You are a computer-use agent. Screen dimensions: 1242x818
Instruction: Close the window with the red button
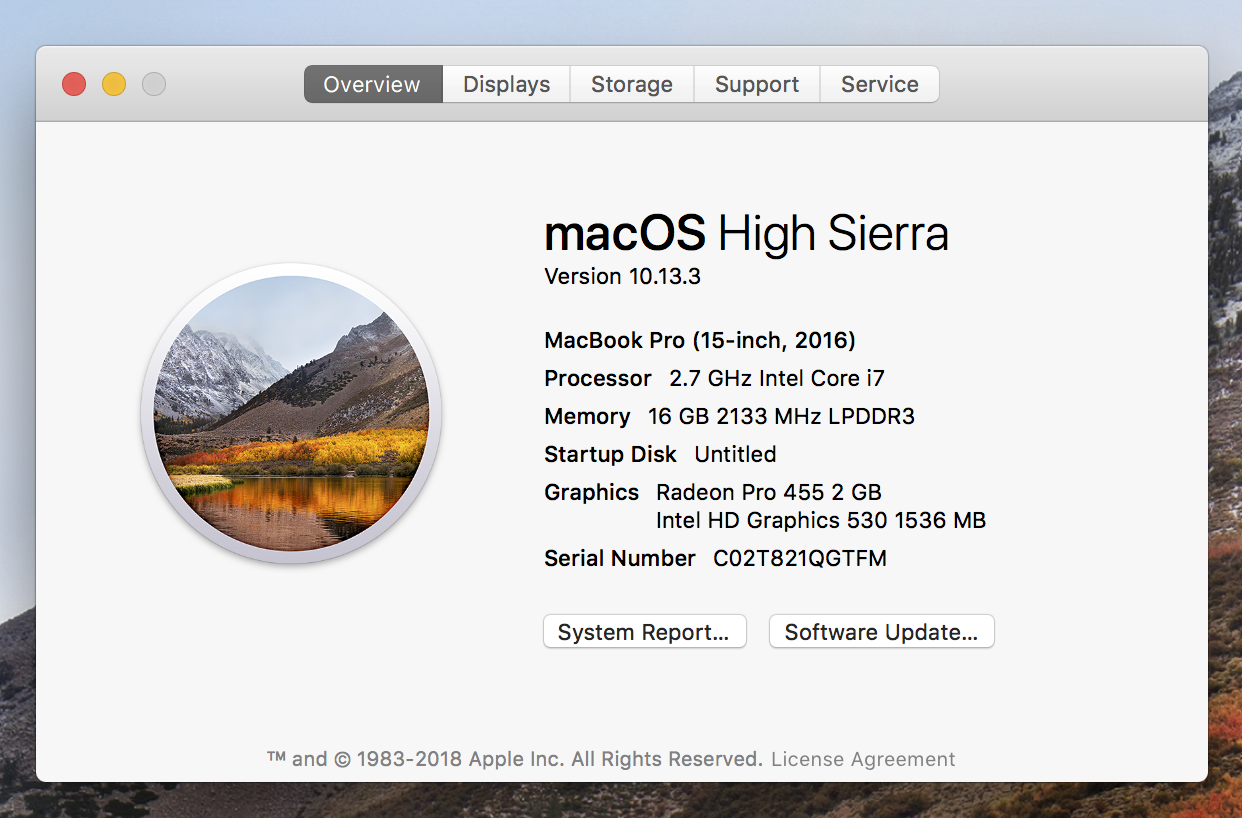74,85
